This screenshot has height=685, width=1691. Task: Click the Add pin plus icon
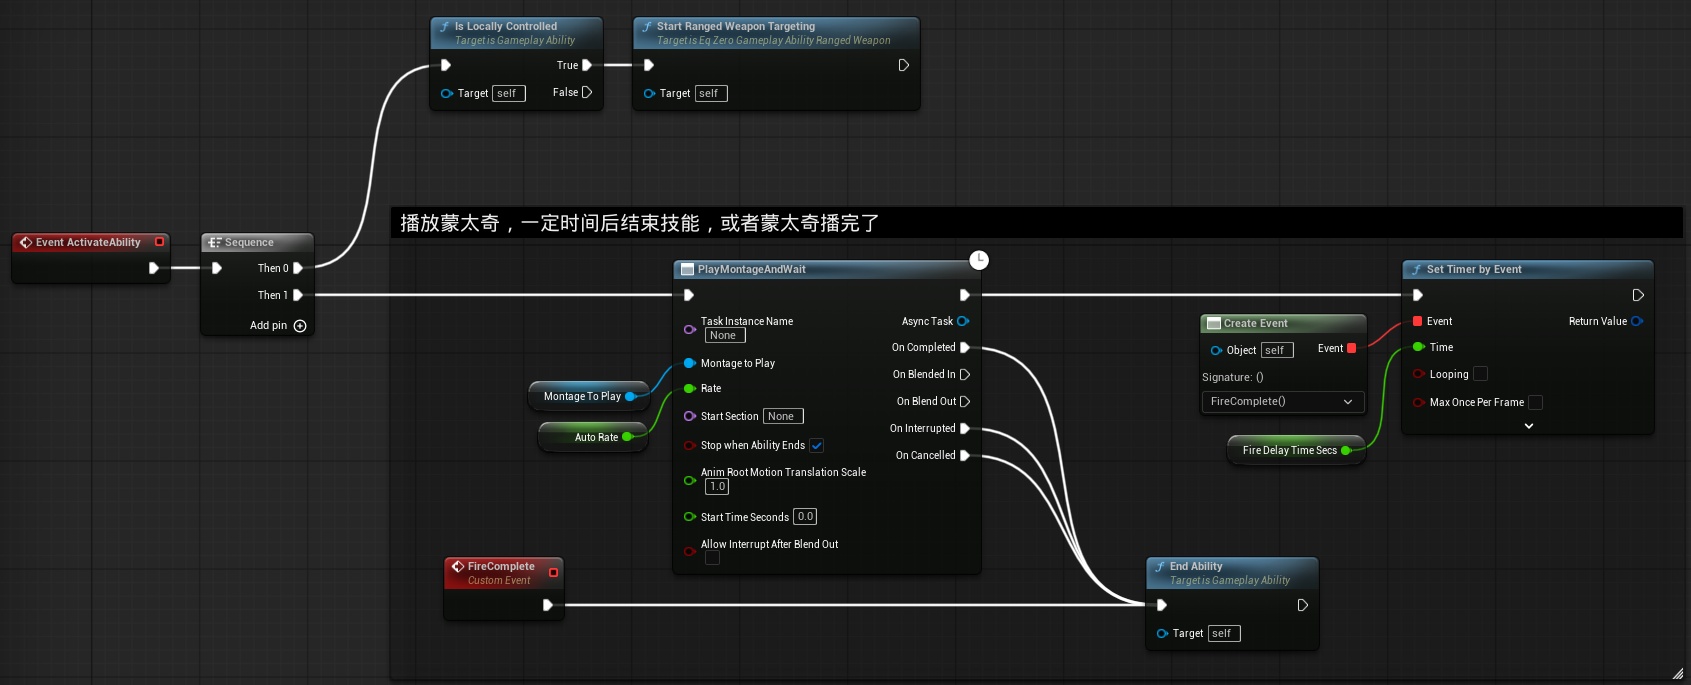(x=300, y=326)
